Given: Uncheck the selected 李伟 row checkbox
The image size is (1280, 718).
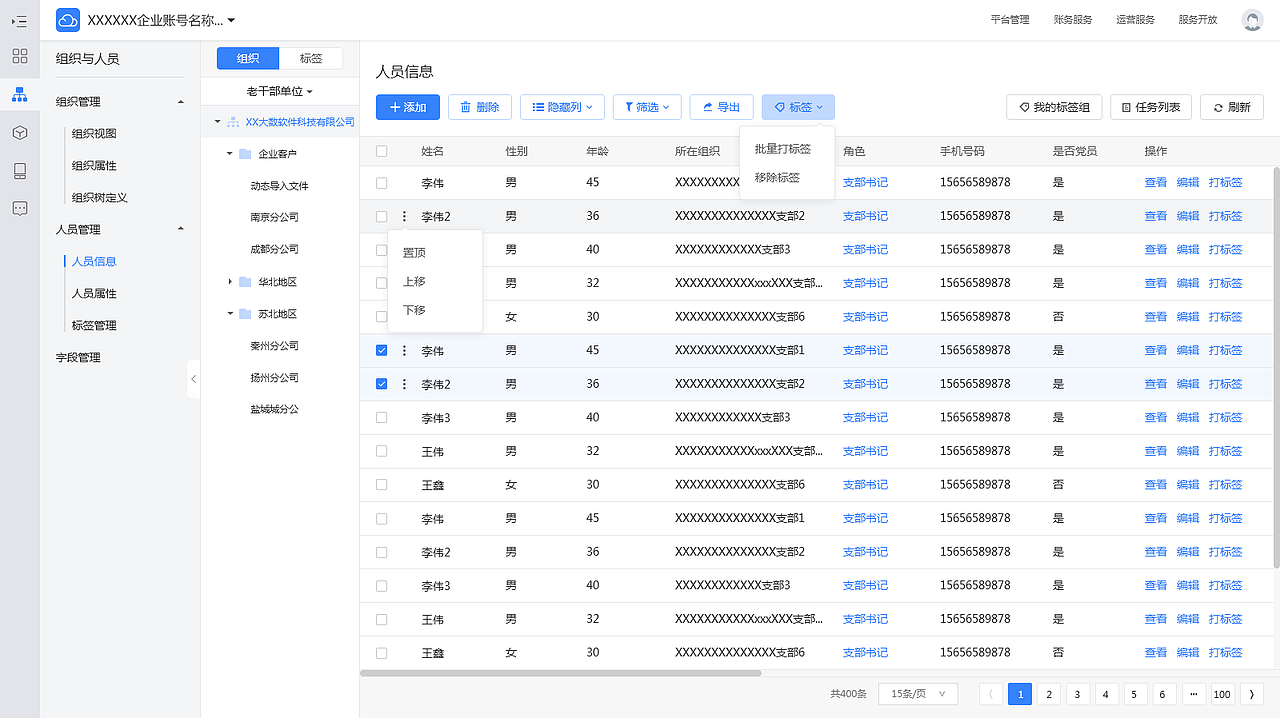Looking at the screenshot, I should (x=381, y=351).
